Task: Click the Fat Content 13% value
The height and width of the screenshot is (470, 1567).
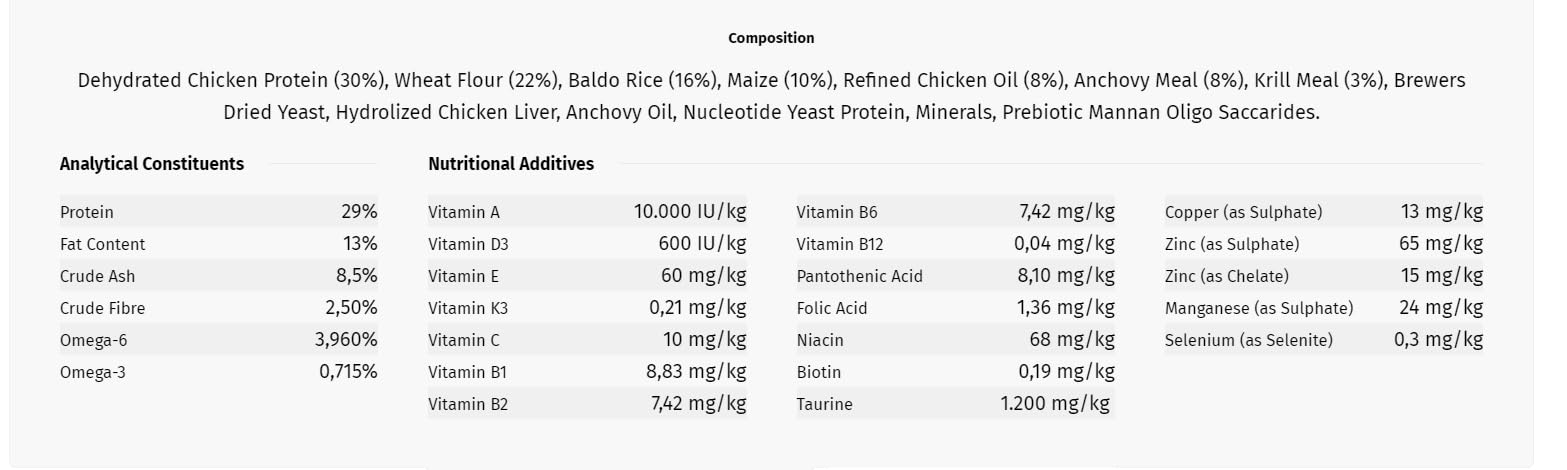Action: [360, 244]
